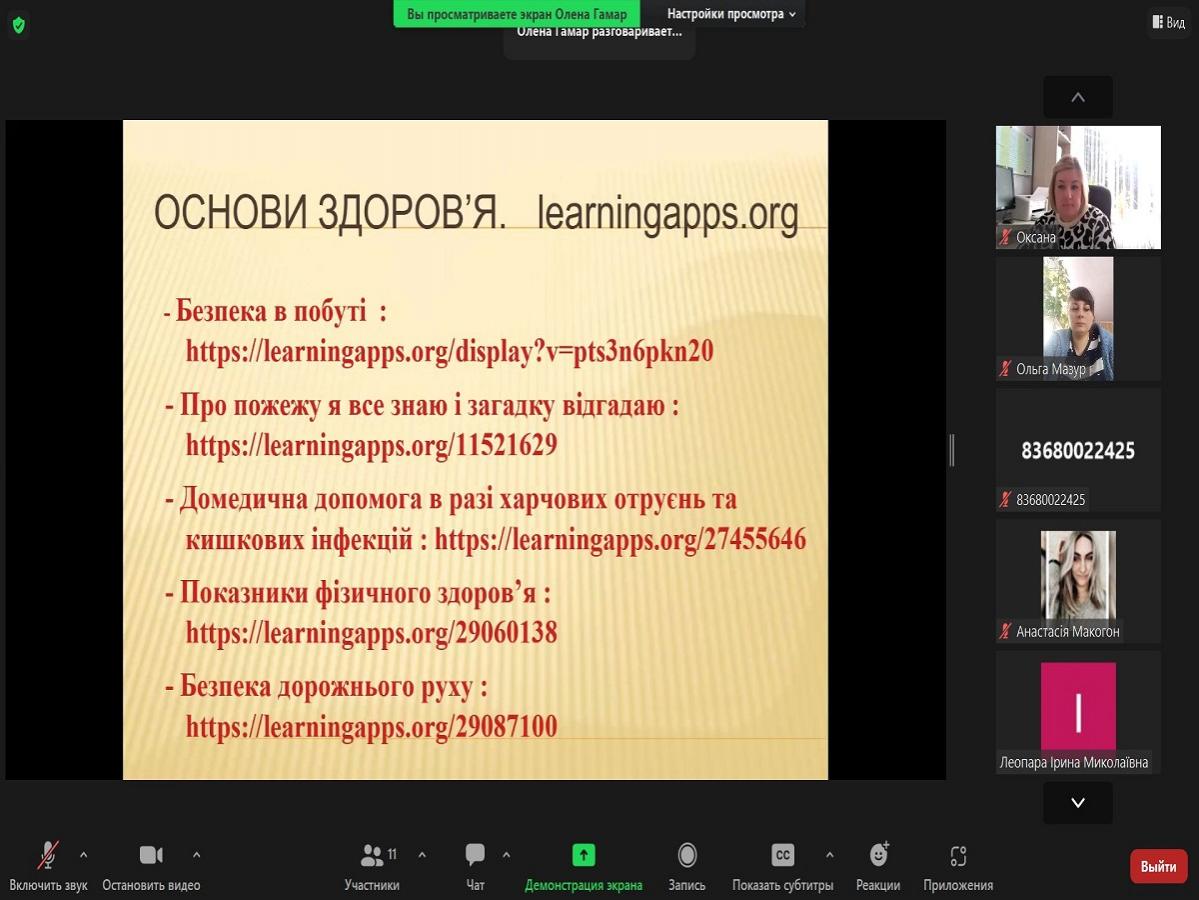Expand video options arrow beside camera

197,855
